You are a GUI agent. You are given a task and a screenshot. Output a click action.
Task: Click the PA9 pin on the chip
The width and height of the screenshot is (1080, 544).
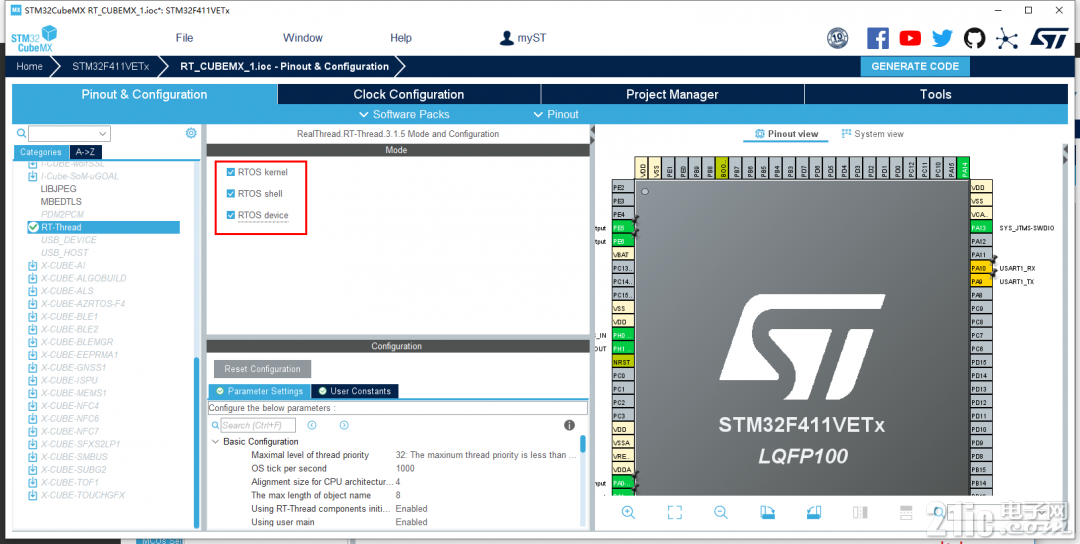[981, 282]
